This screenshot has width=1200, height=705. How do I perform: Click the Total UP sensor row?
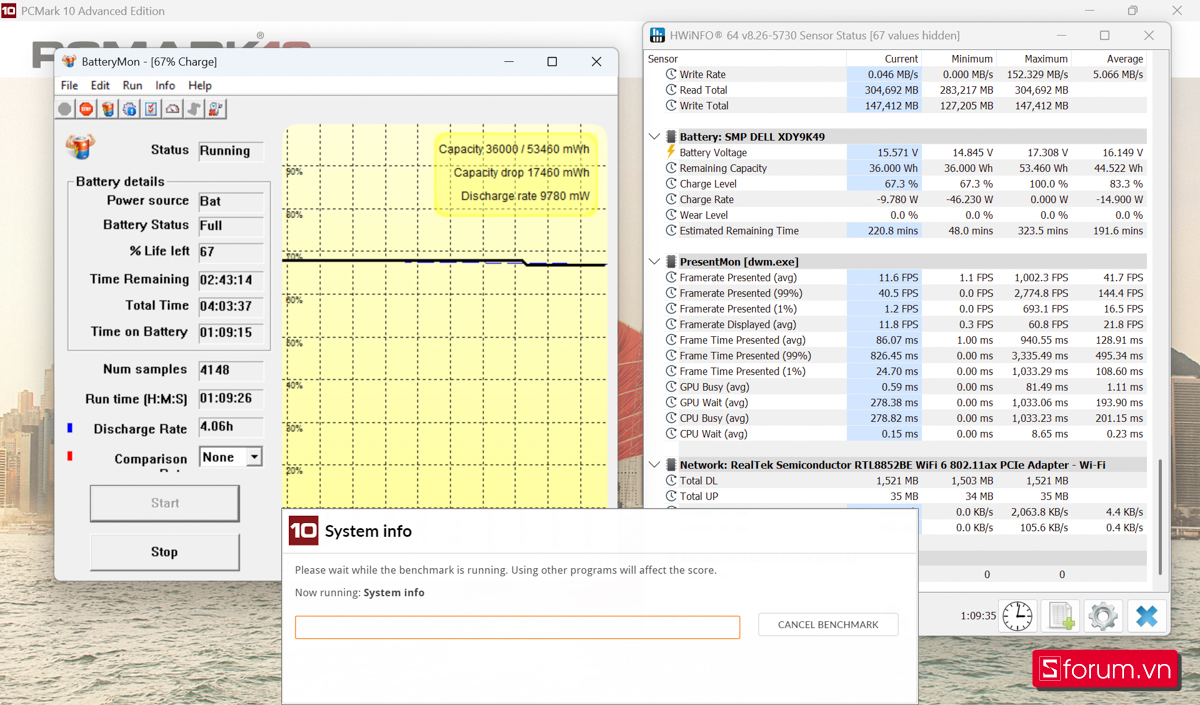tap(897, 496)
